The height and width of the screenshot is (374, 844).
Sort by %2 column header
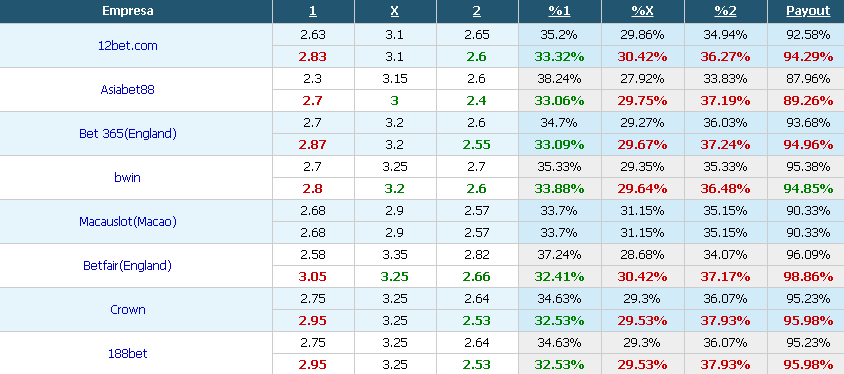[725, 11]
